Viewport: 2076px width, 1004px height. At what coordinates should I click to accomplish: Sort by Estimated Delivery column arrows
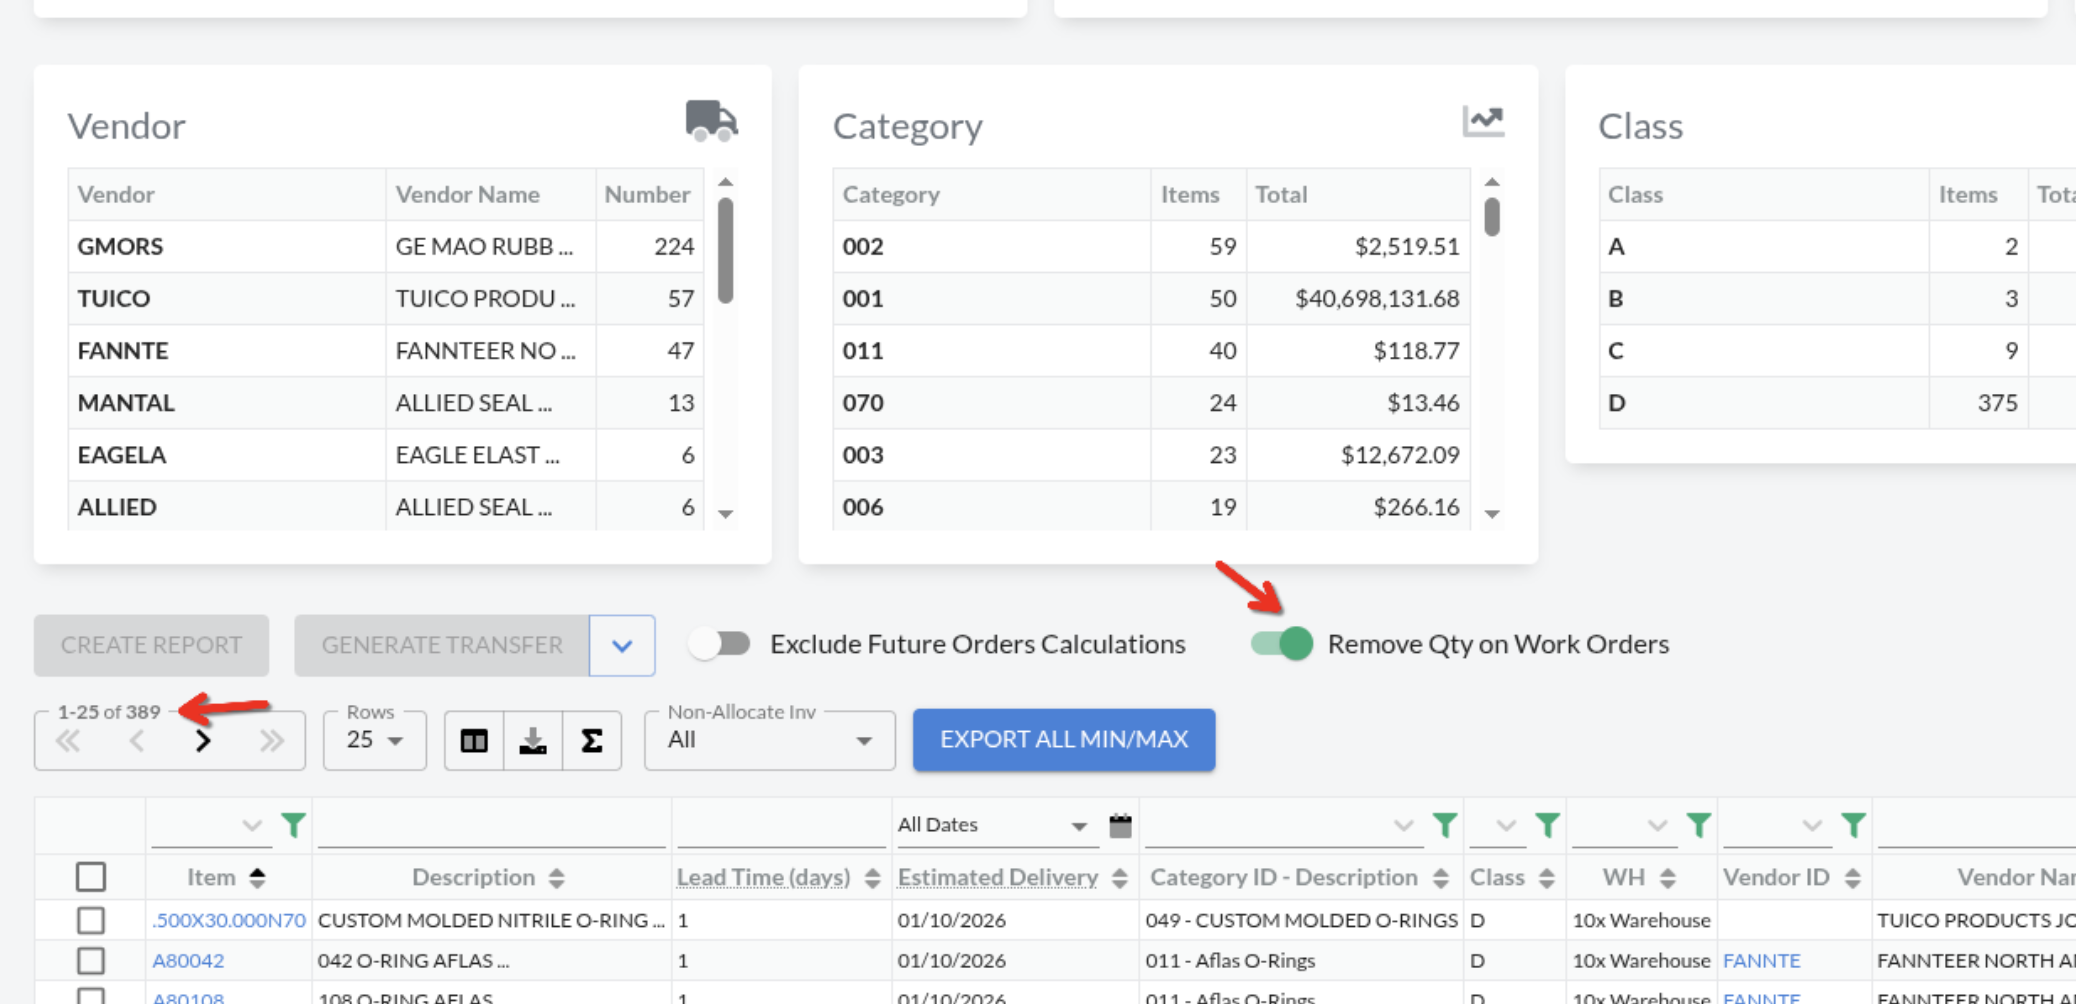pyautogui.click(x=1120, y=878)
